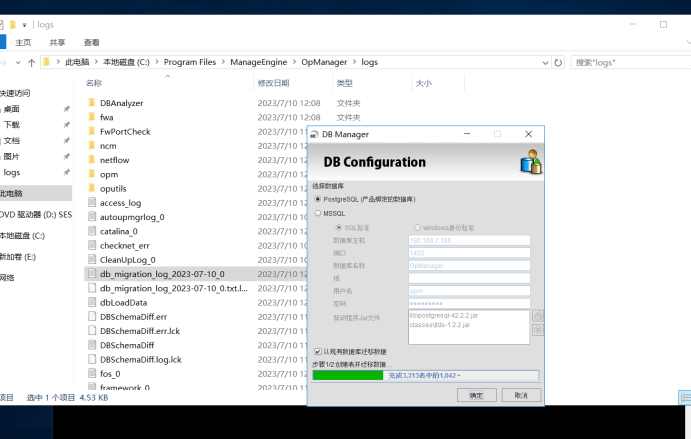Navigate to OpManager in address path
The width and height of the screenshot is (691, 439).
324,62
